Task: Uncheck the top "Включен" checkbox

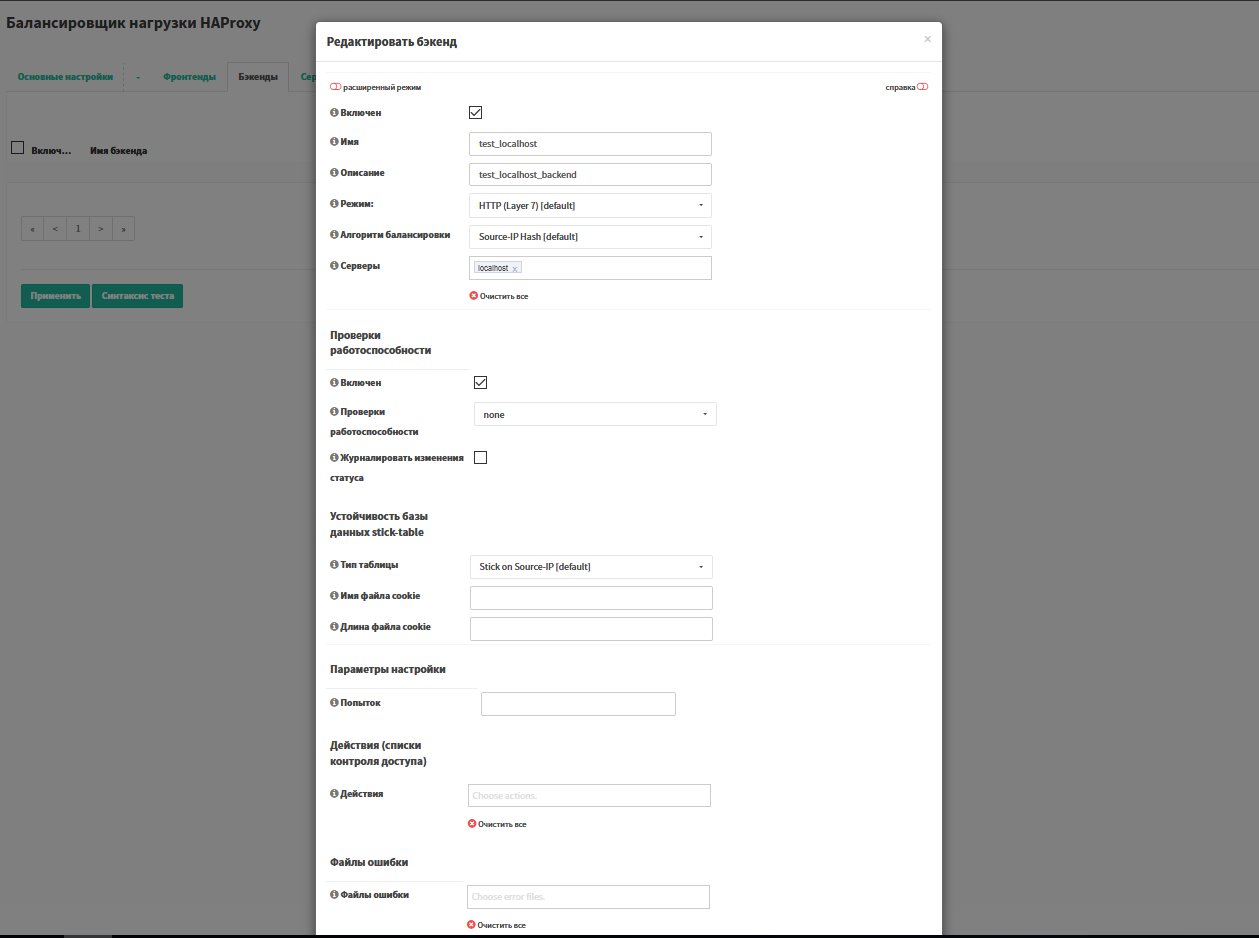Action: tap(475, 112)
